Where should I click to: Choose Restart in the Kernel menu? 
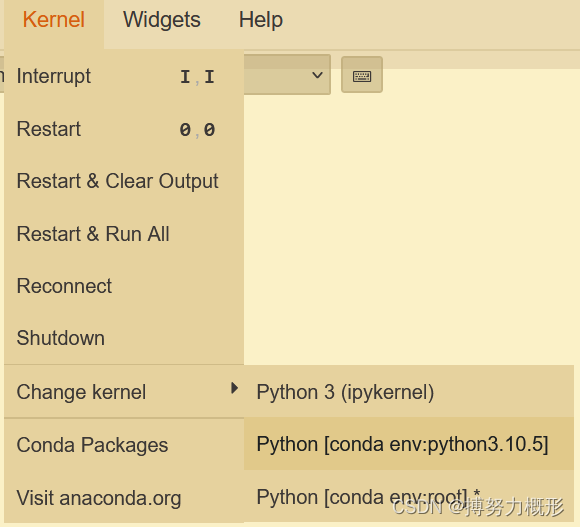pos(124,129)
